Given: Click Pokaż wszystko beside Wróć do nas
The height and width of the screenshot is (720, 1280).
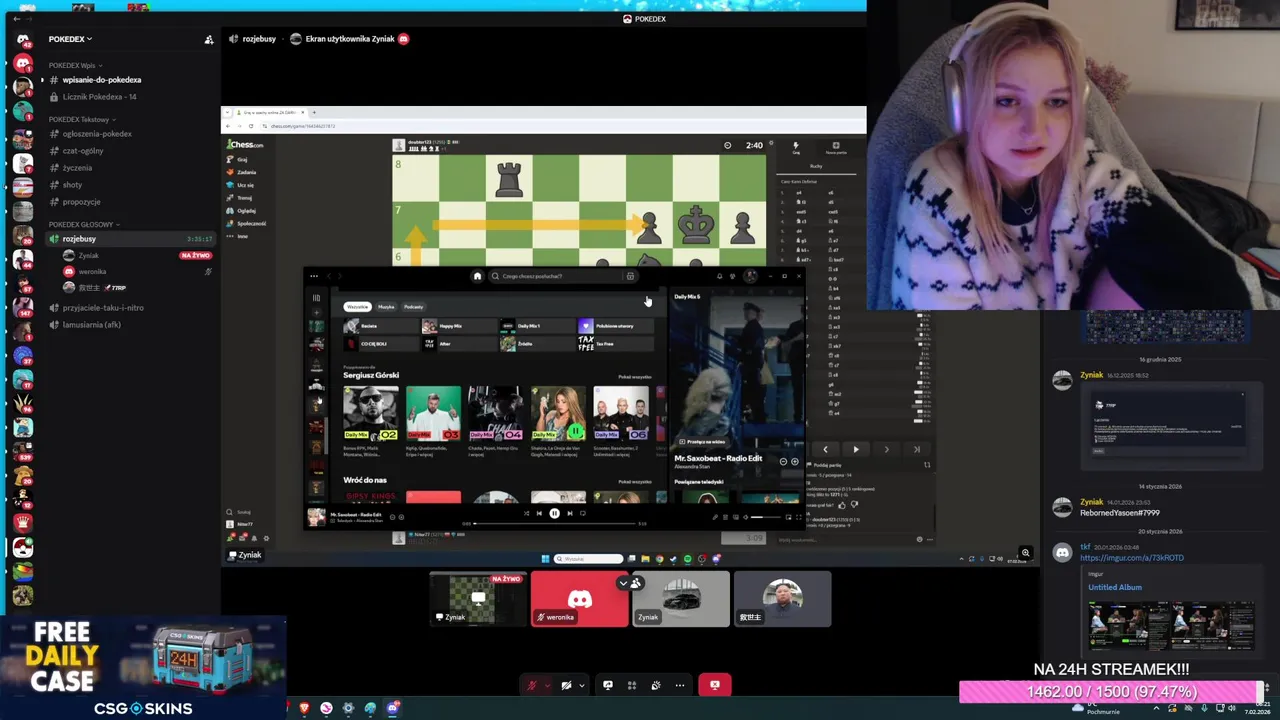Looking at the screenshot, I should point(635,482).
